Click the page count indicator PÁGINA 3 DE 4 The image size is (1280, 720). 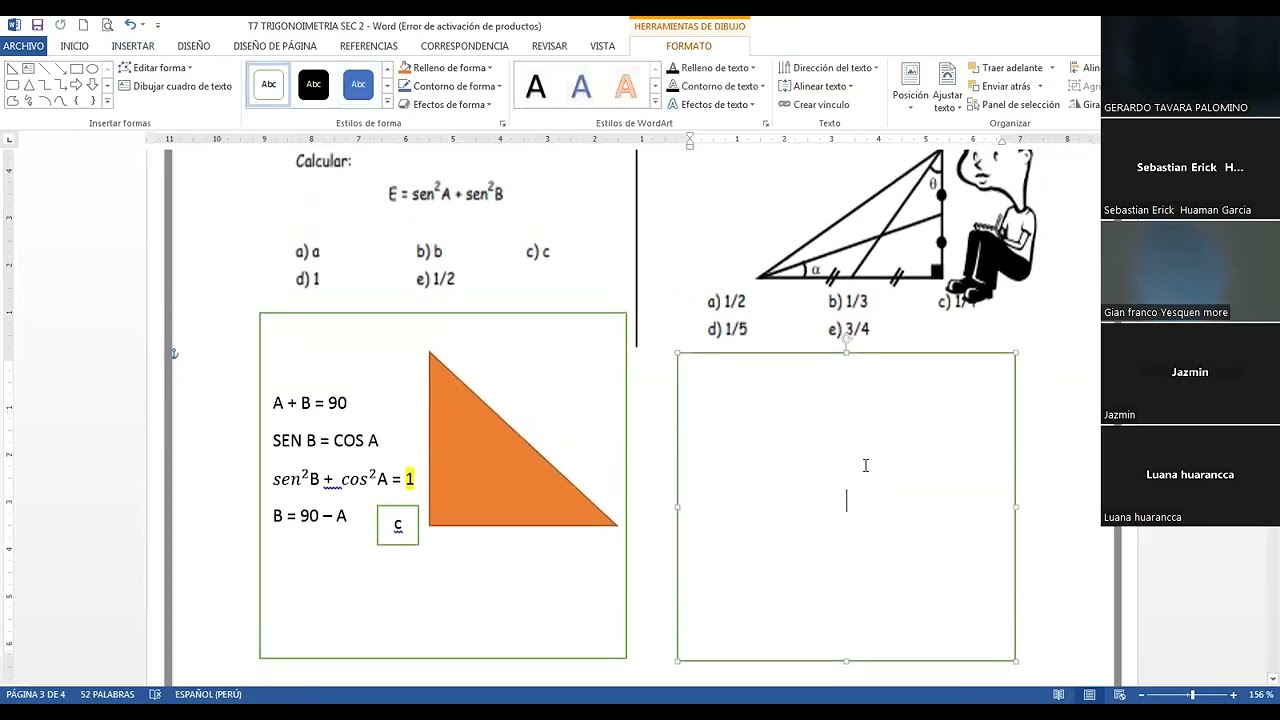click(x=36, y=694)
